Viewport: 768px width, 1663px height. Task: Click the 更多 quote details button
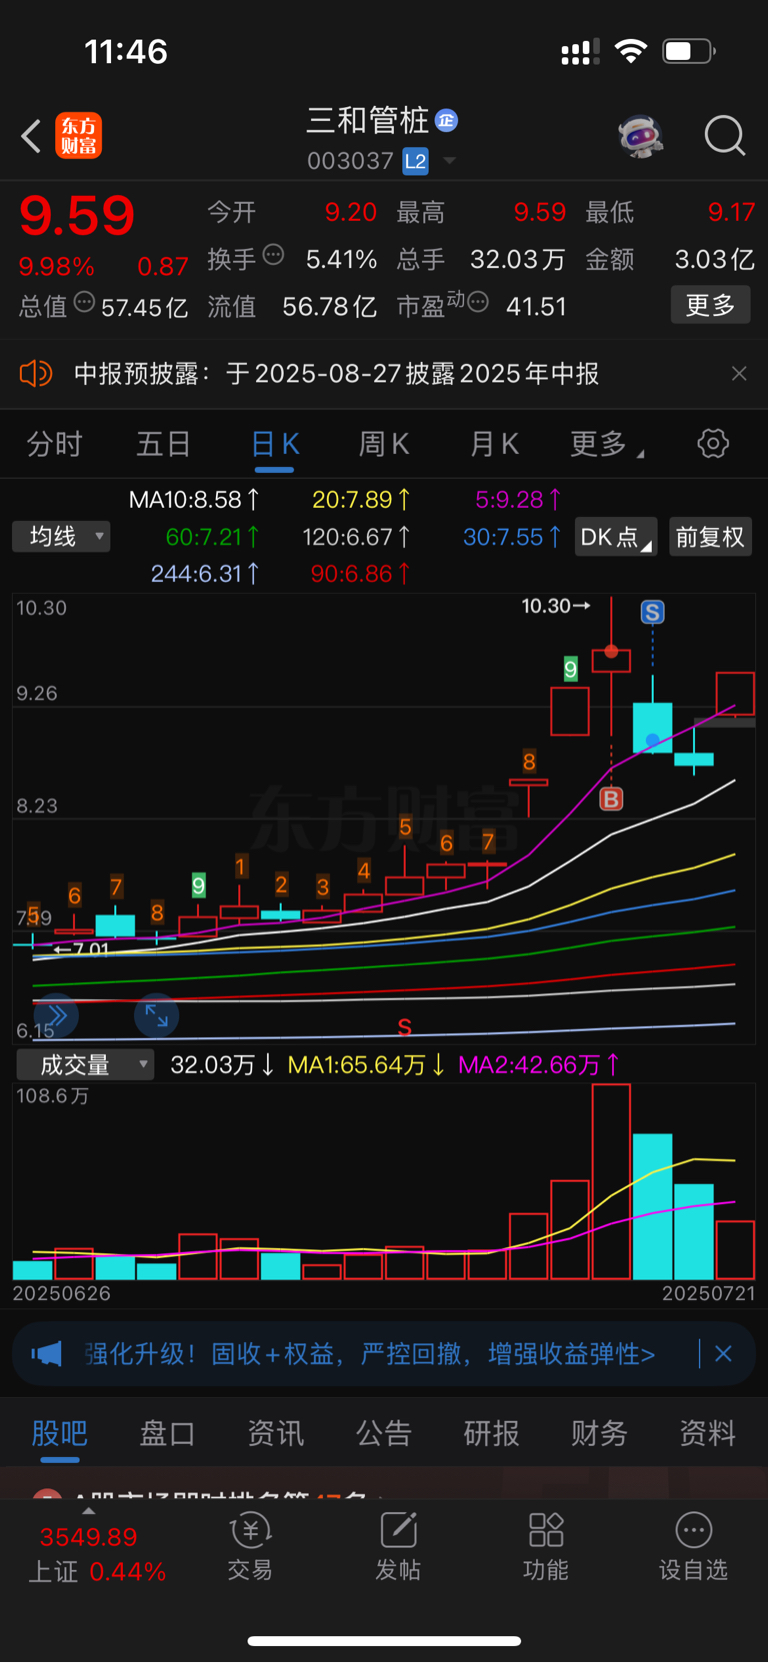pos(710,305)
